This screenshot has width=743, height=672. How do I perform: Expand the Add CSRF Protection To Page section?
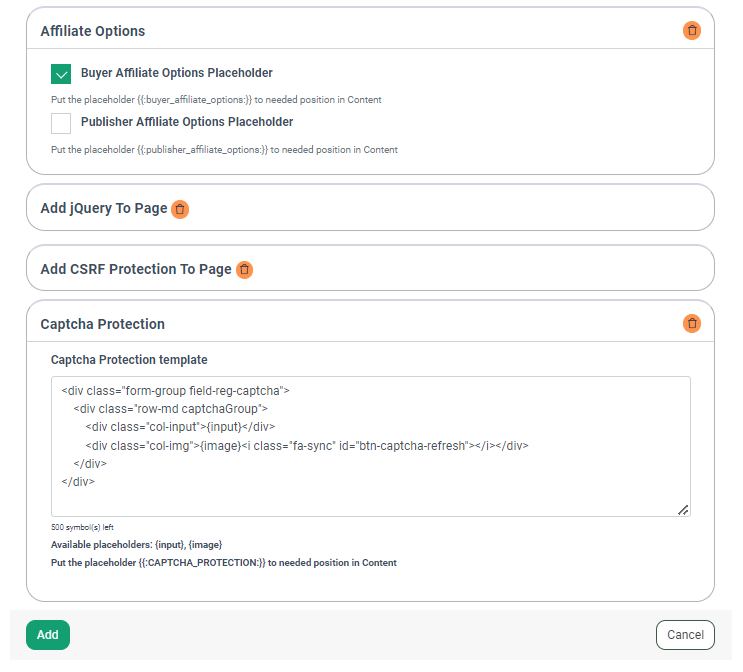(x=135, y=270)
